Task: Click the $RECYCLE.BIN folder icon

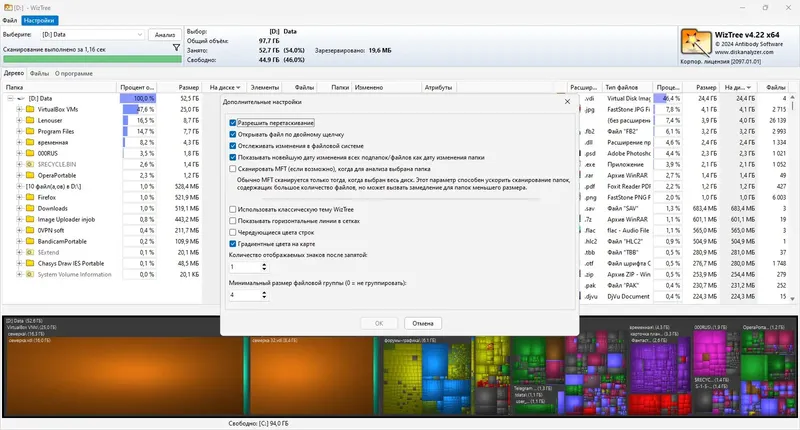Action: pos(30,164)
